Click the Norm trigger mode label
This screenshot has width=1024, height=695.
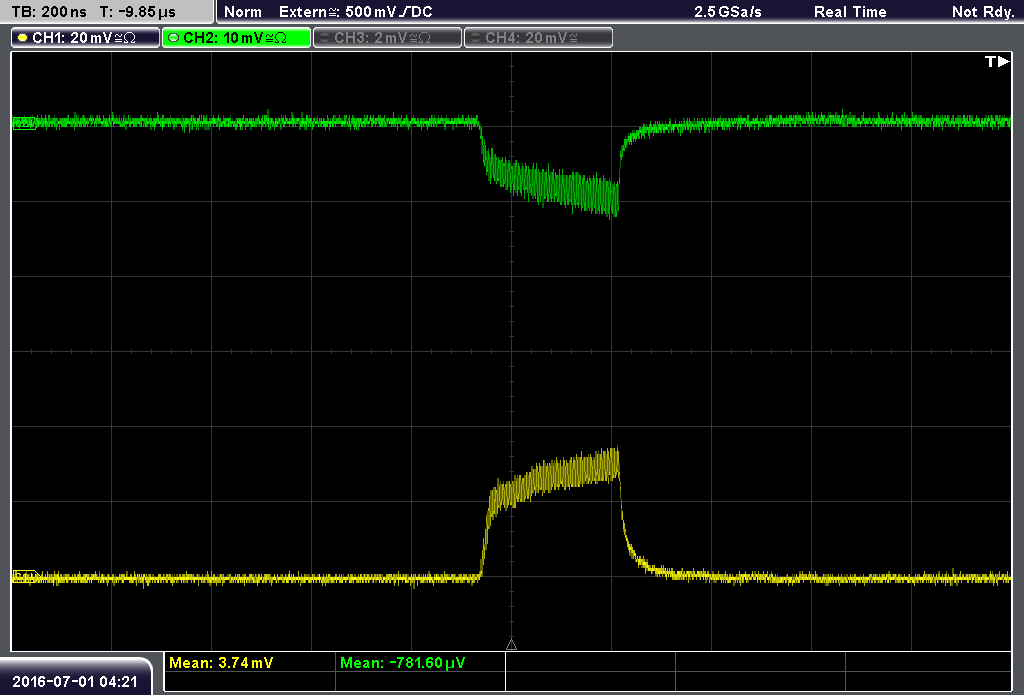click(243, 12)
